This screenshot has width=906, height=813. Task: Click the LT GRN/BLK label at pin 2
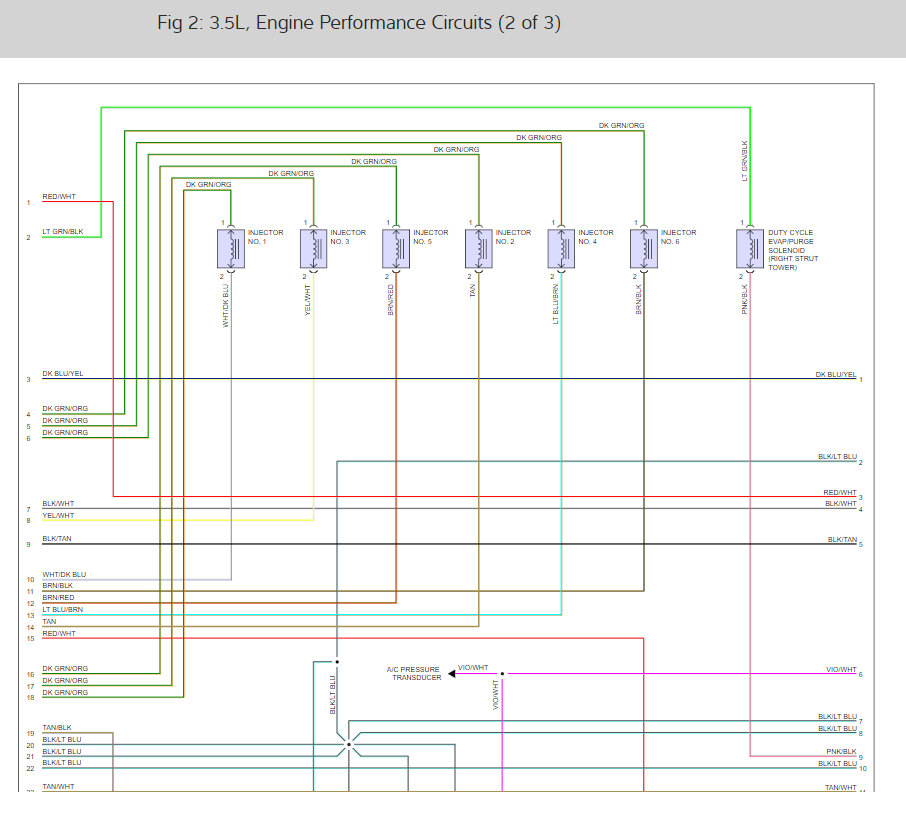click(62, 231)
